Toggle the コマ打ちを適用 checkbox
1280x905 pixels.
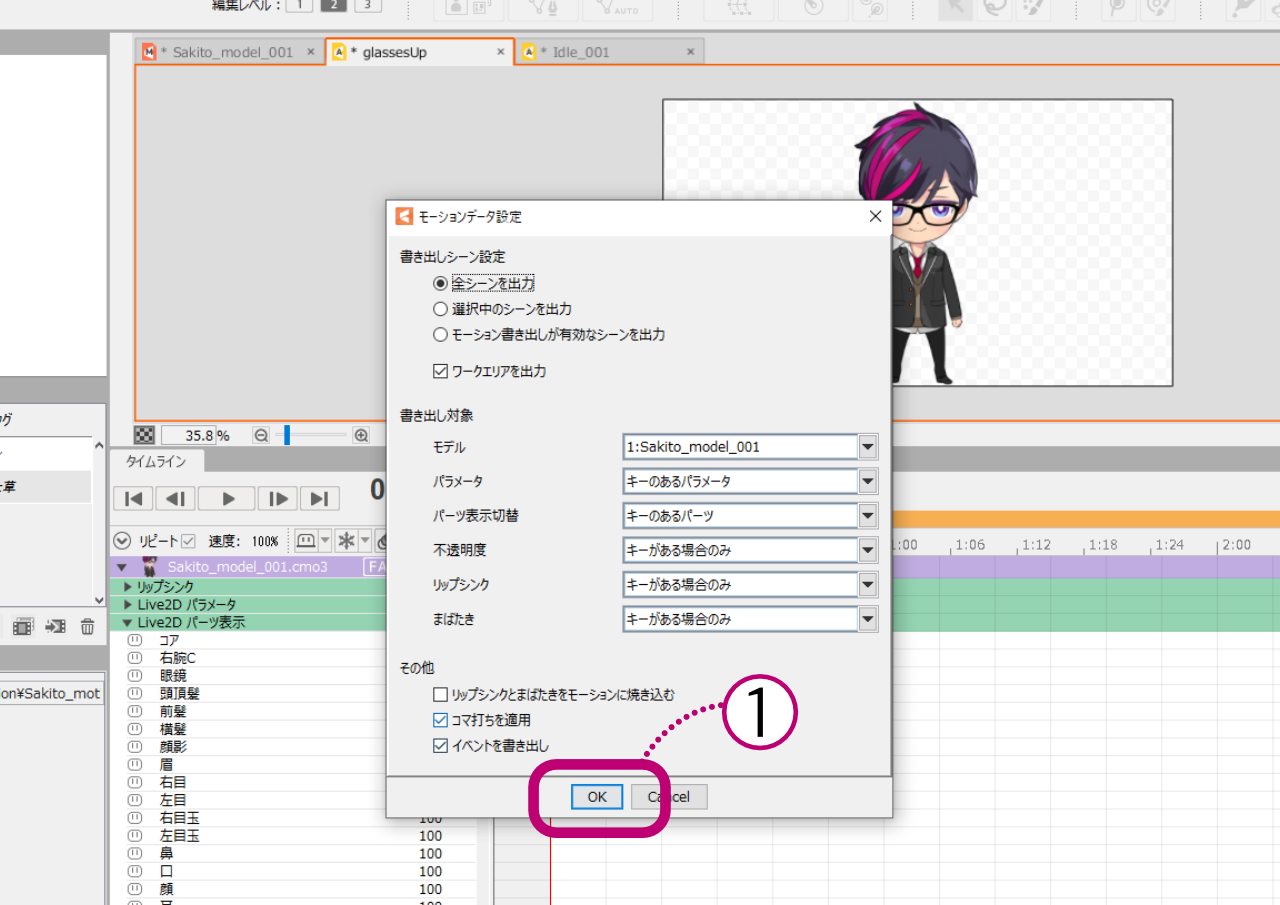pos(440,720)
